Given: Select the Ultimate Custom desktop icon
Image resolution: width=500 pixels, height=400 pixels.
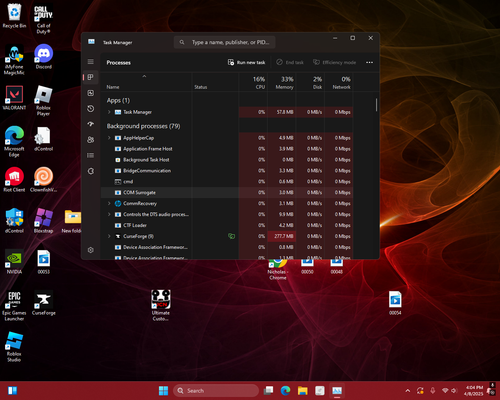Looking at the screenshot, I should pyautogui.click(x=161, y=305).
